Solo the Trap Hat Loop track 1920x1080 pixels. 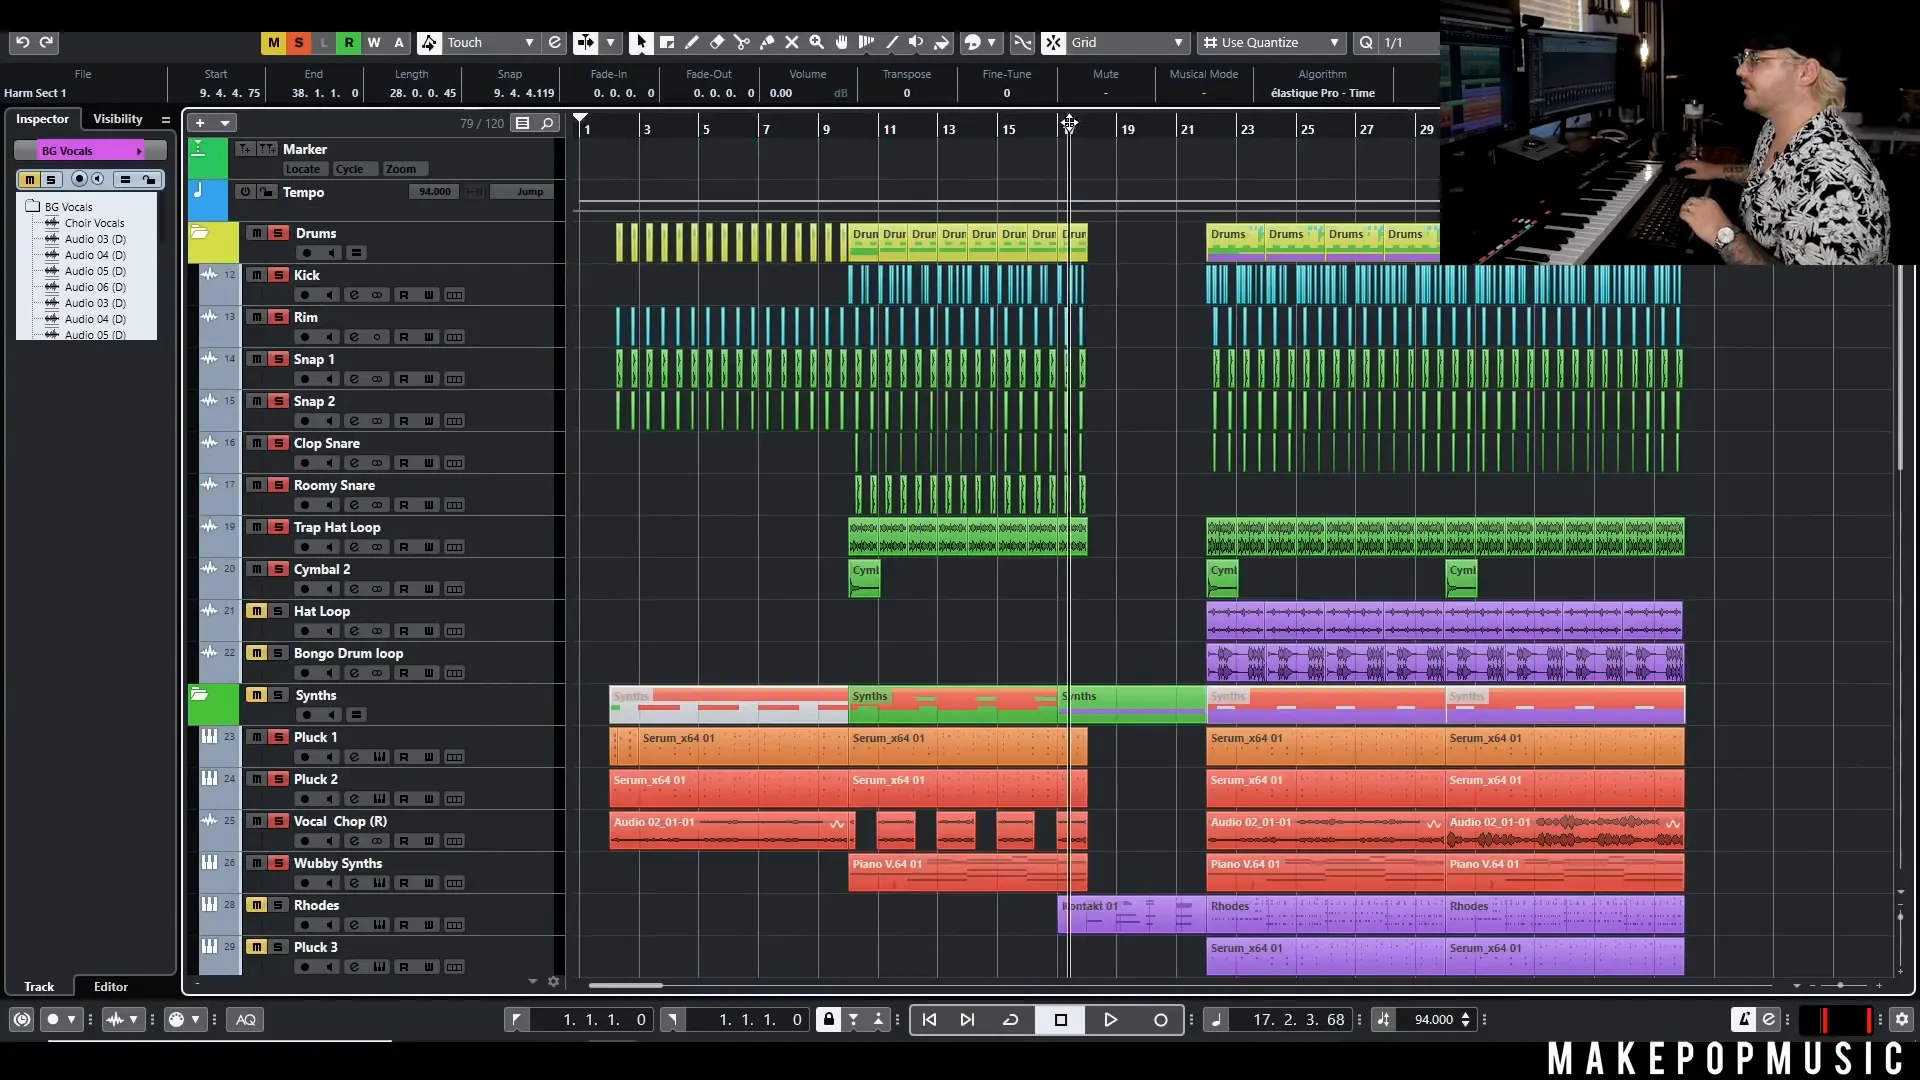(279, 527)
